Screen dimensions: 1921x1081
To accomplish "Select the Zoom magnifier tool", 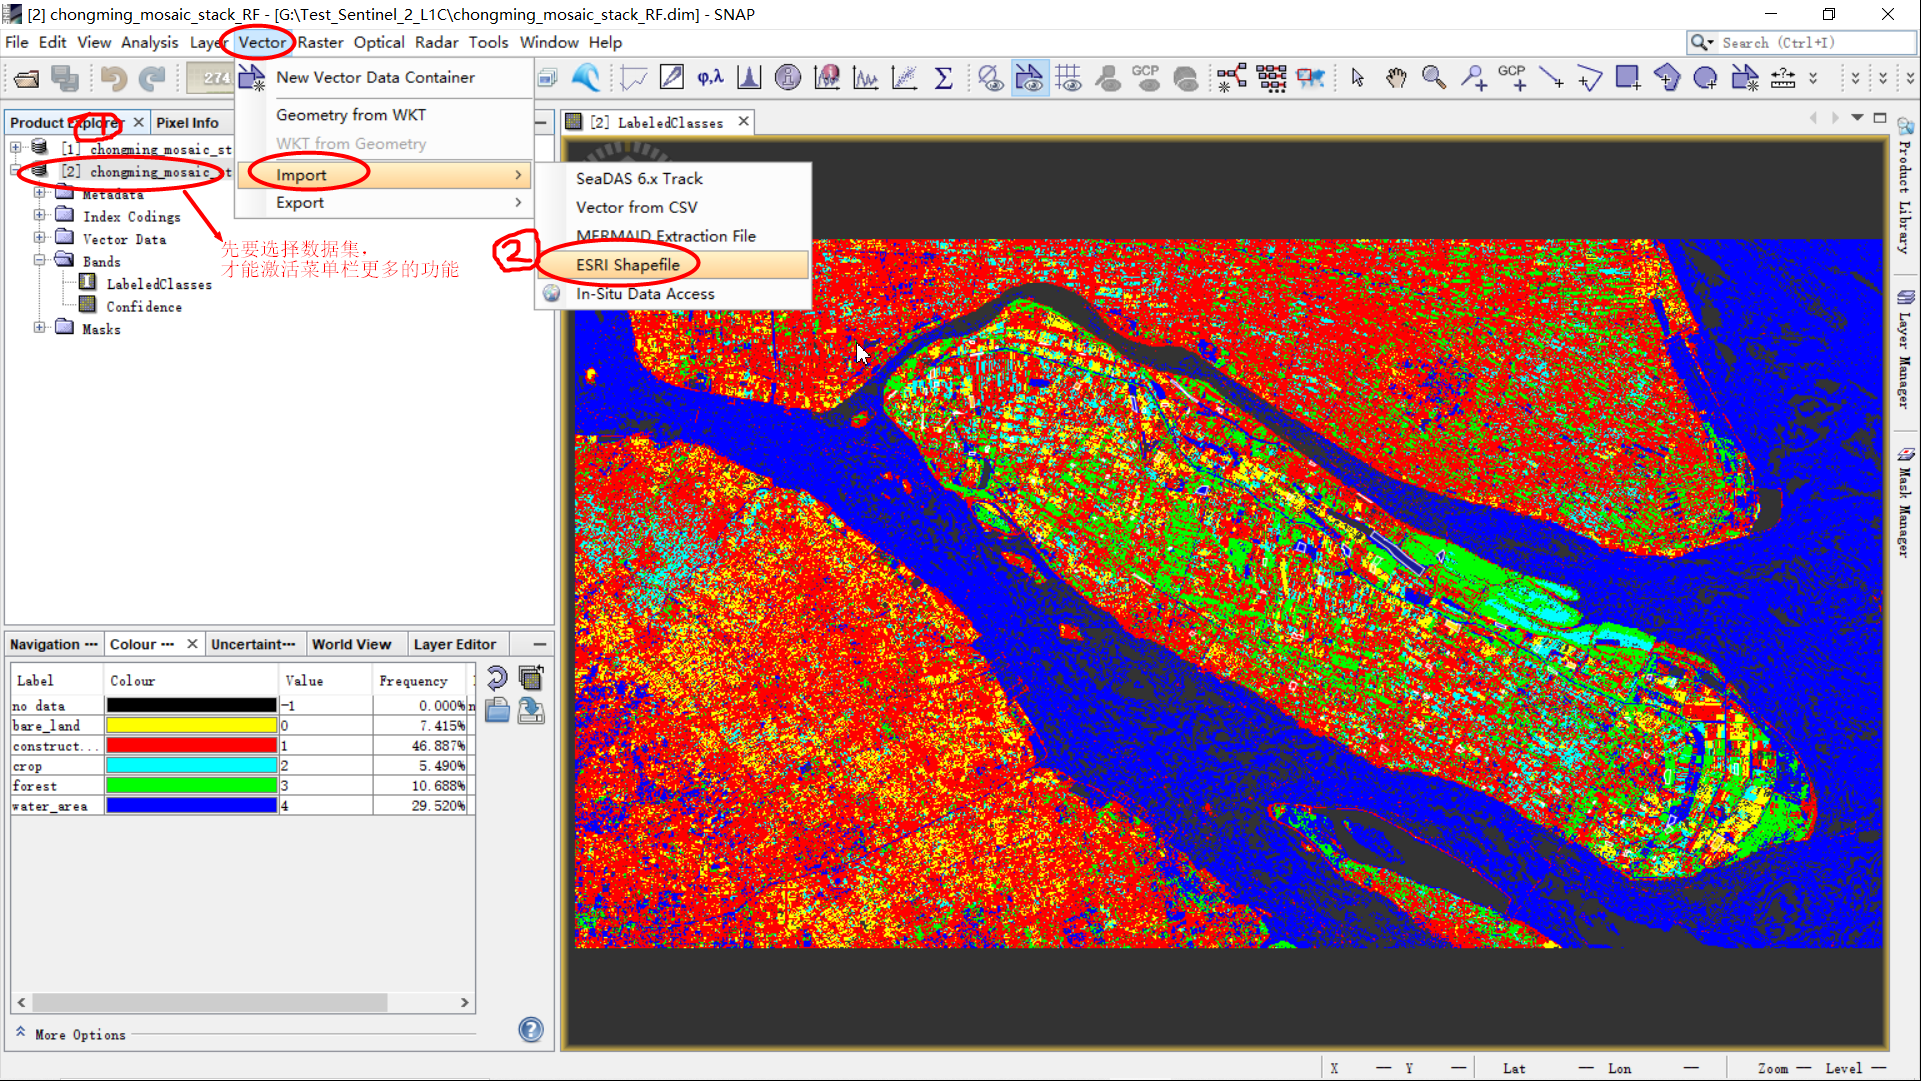I will pos(1433,78).
